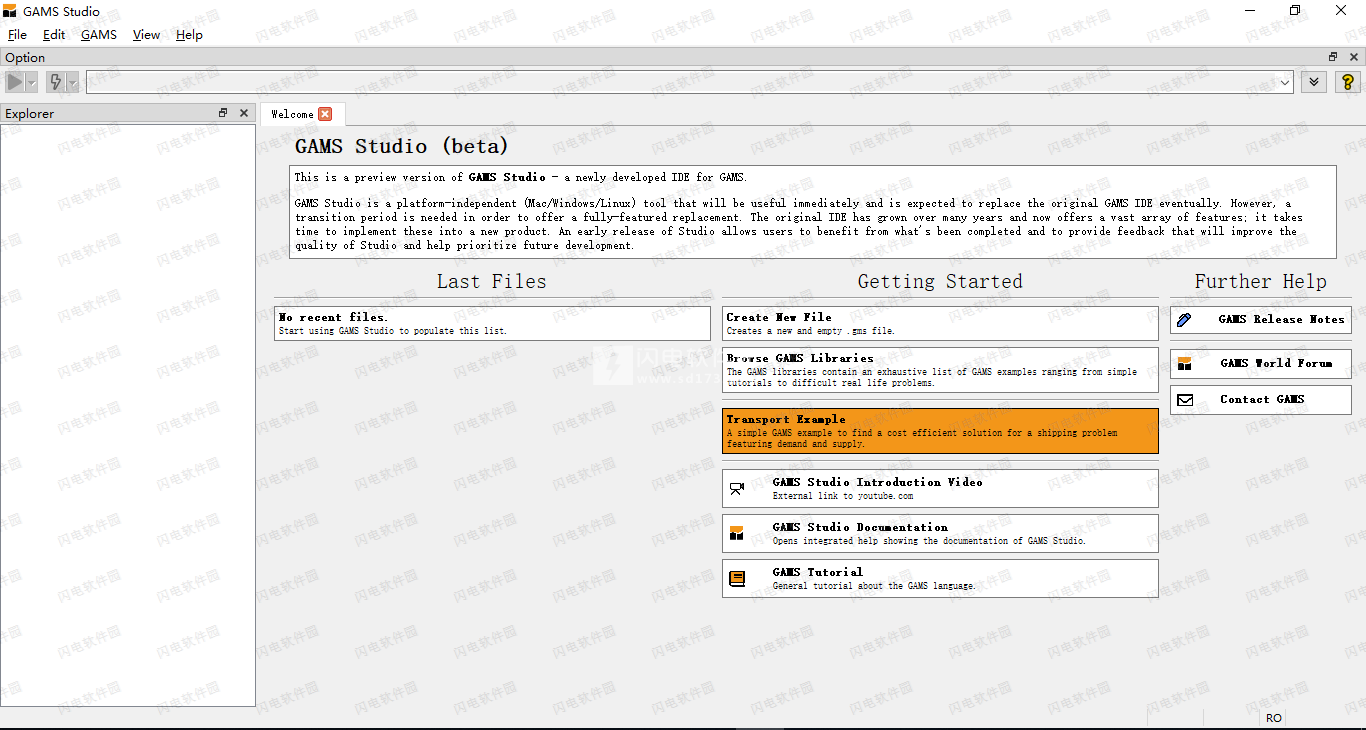Click the GAMS Studio (beta) heading

(402, 146)
